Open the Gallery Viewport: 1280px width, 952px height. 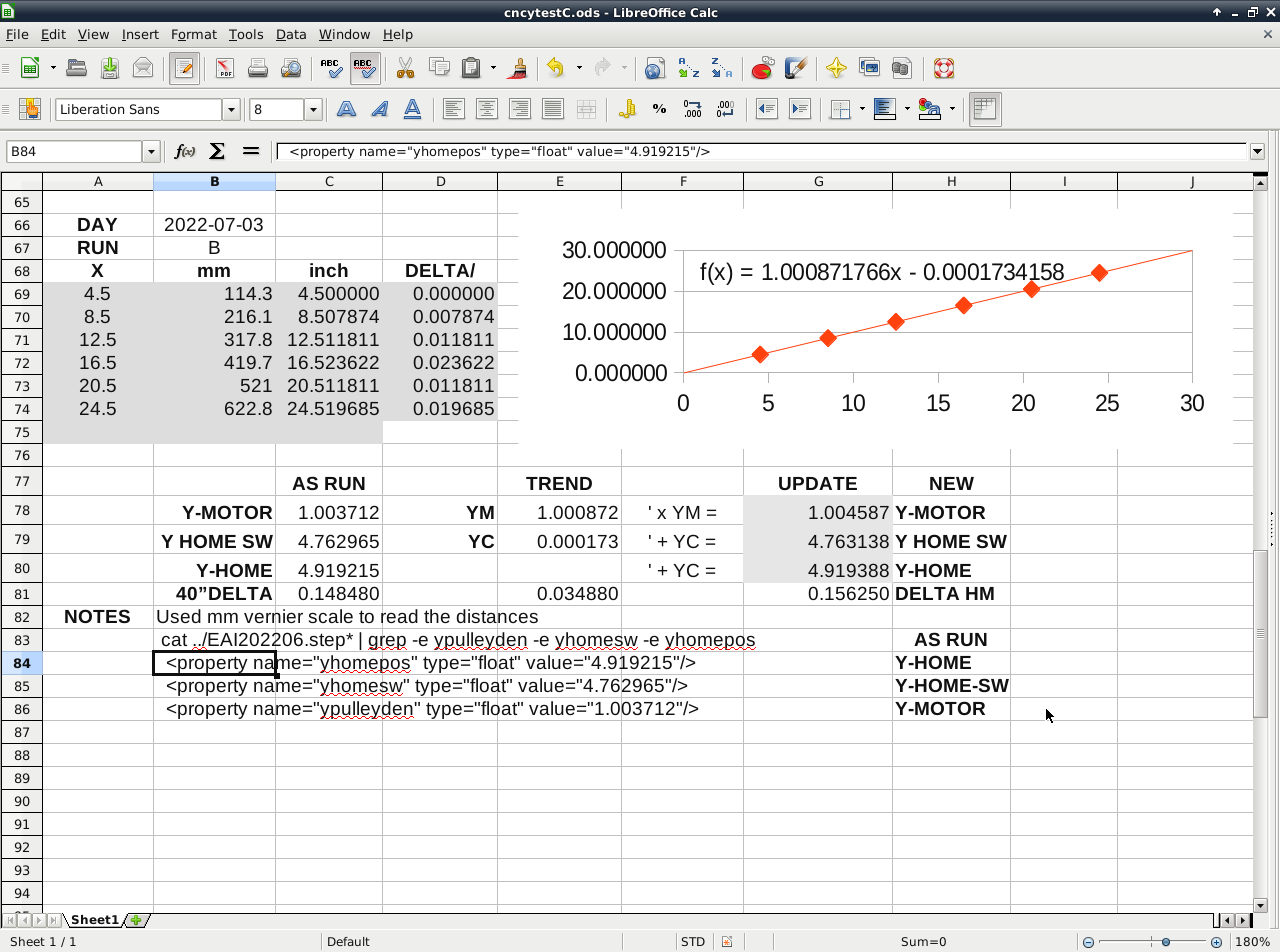coord(869,68)
